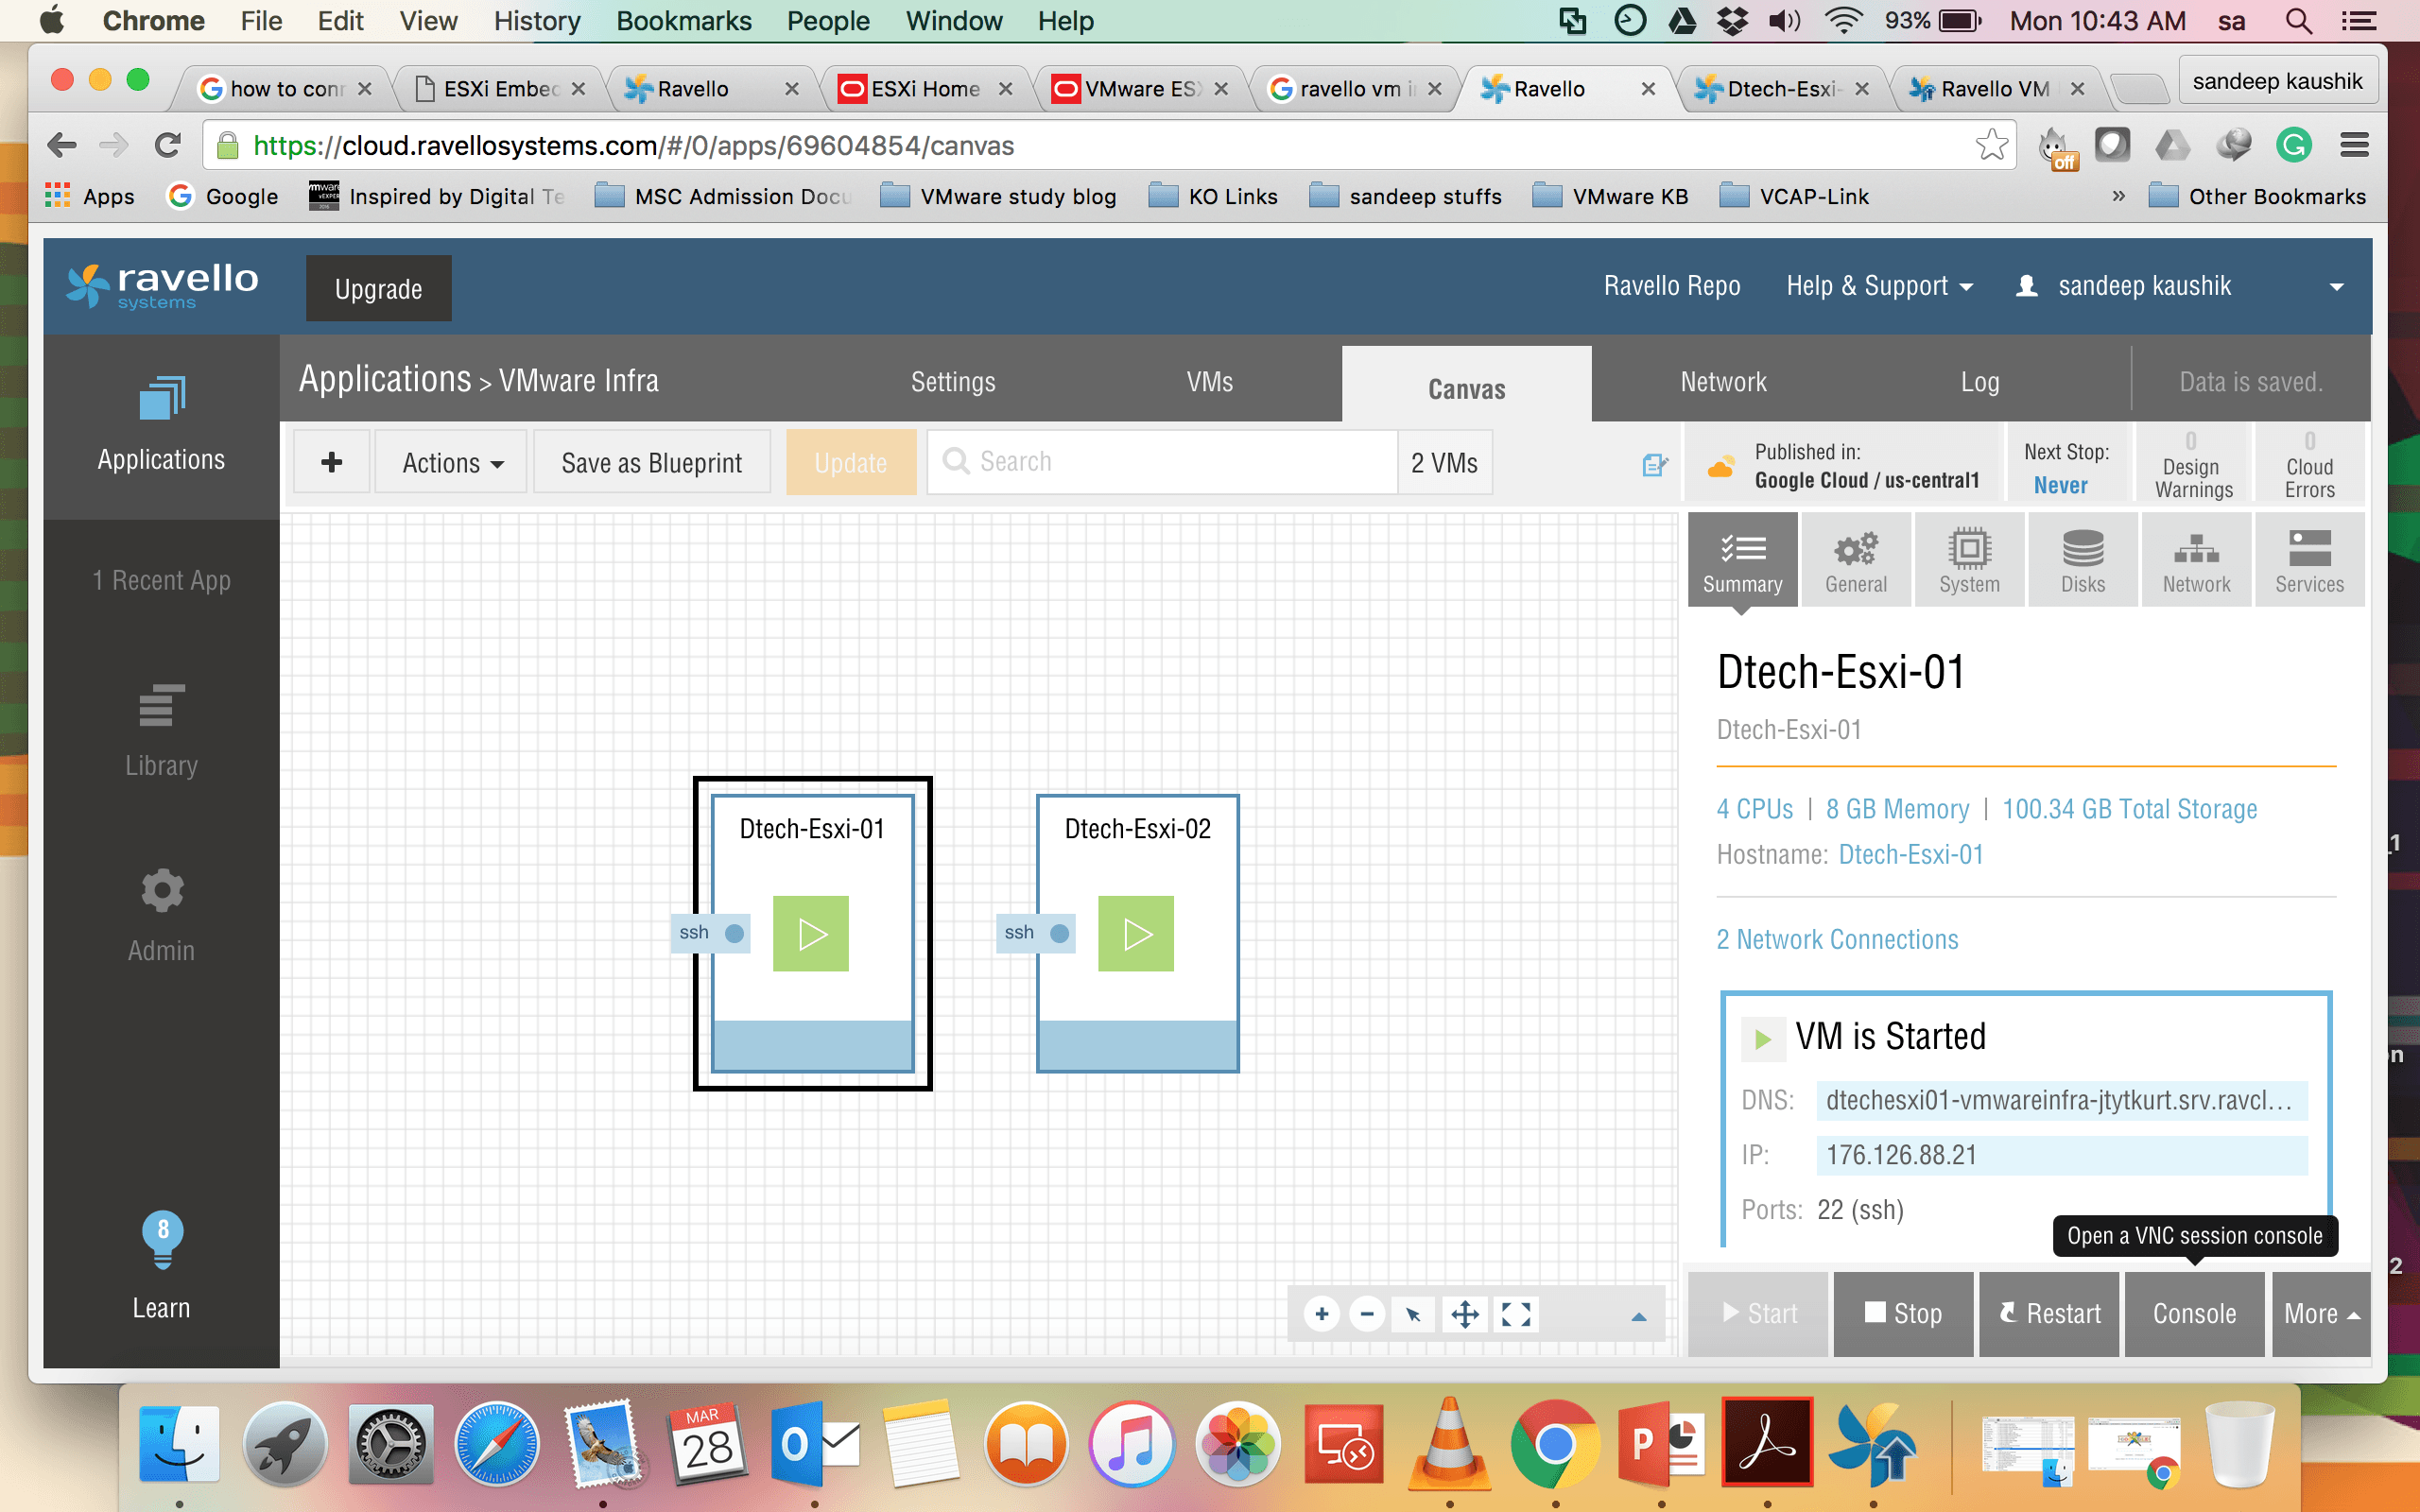Toggle the selection pointer mode on the canvas
The height and width of the screenshot is (1512, 2420).
pos(1413,1314)
